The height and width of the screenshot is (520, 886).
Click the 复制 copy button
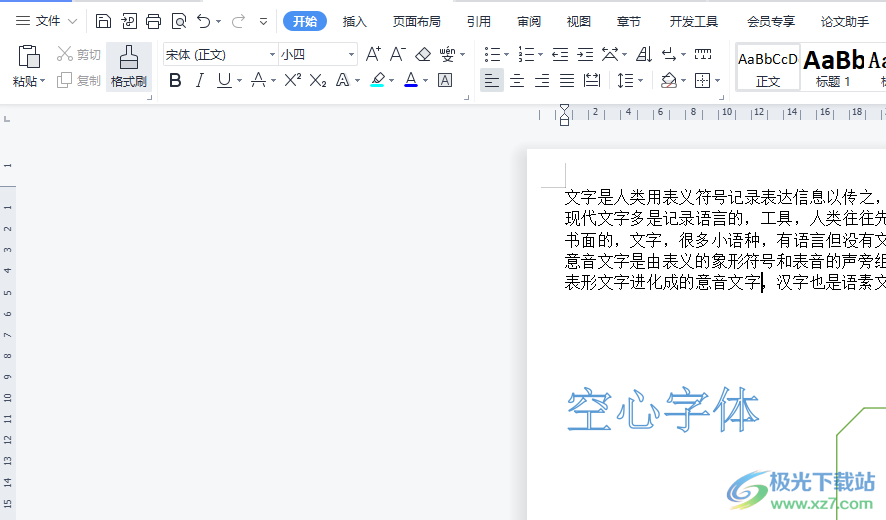coord(79,80)
